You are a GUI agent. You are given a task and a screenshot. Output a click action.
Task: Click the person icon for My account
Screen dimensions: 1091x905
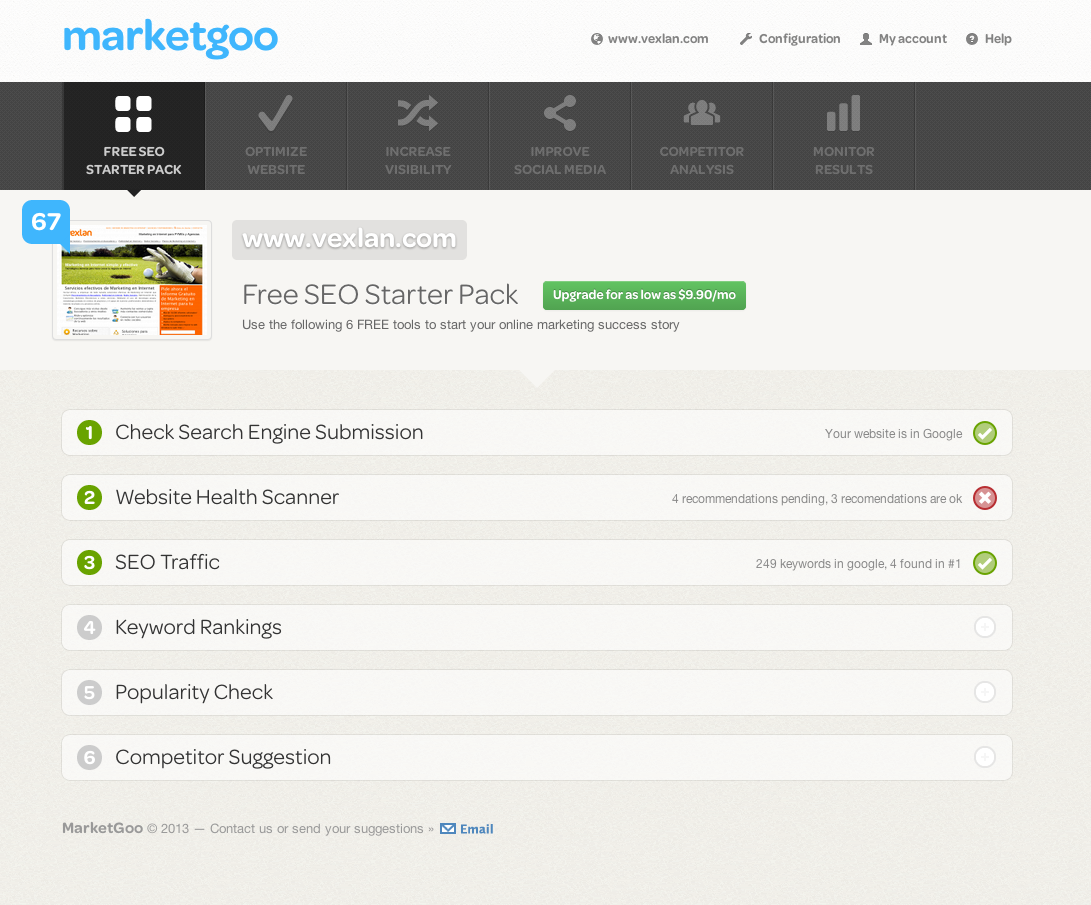point(866,39)
